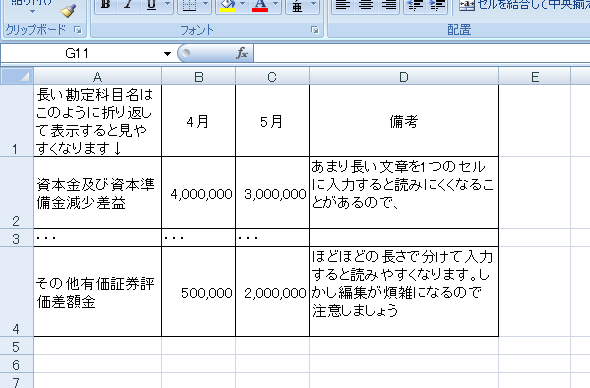Click merge and center cells button
The height and width of the screenshot is (388, 590).
pos(523,5)
